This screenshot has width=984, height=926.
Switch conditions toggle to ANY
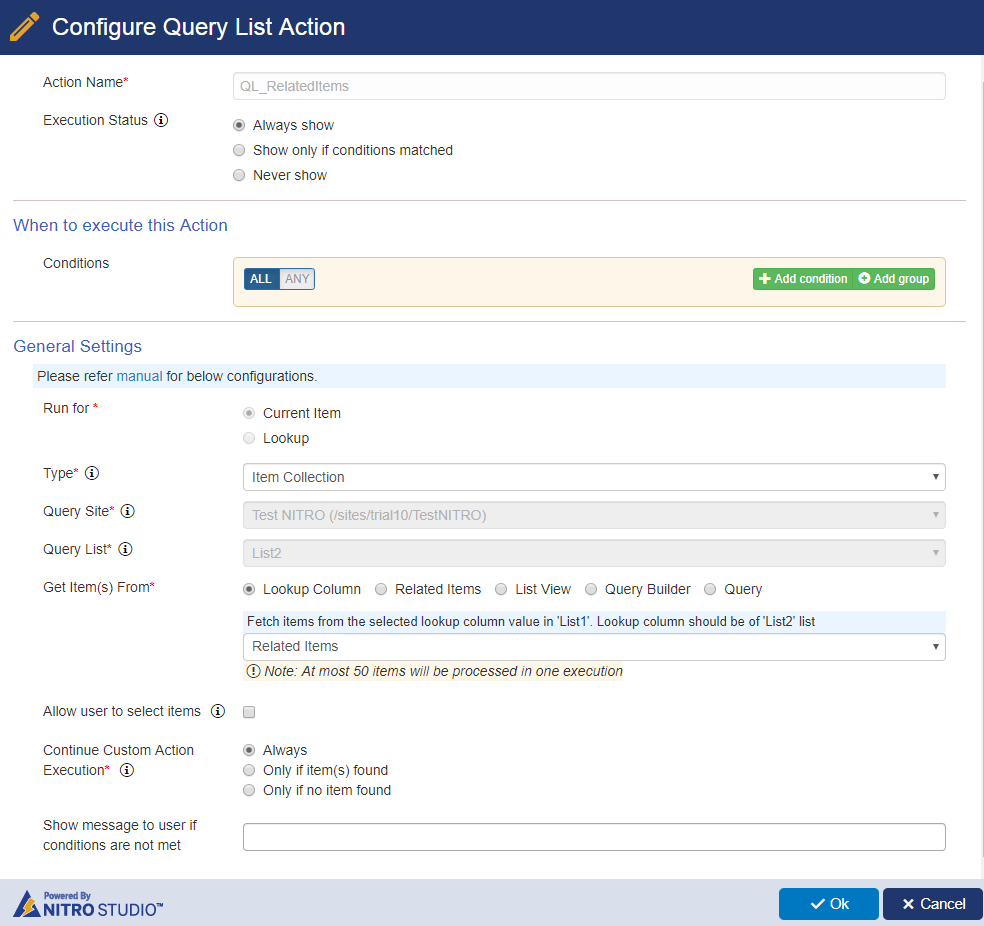tap(297, 279)
